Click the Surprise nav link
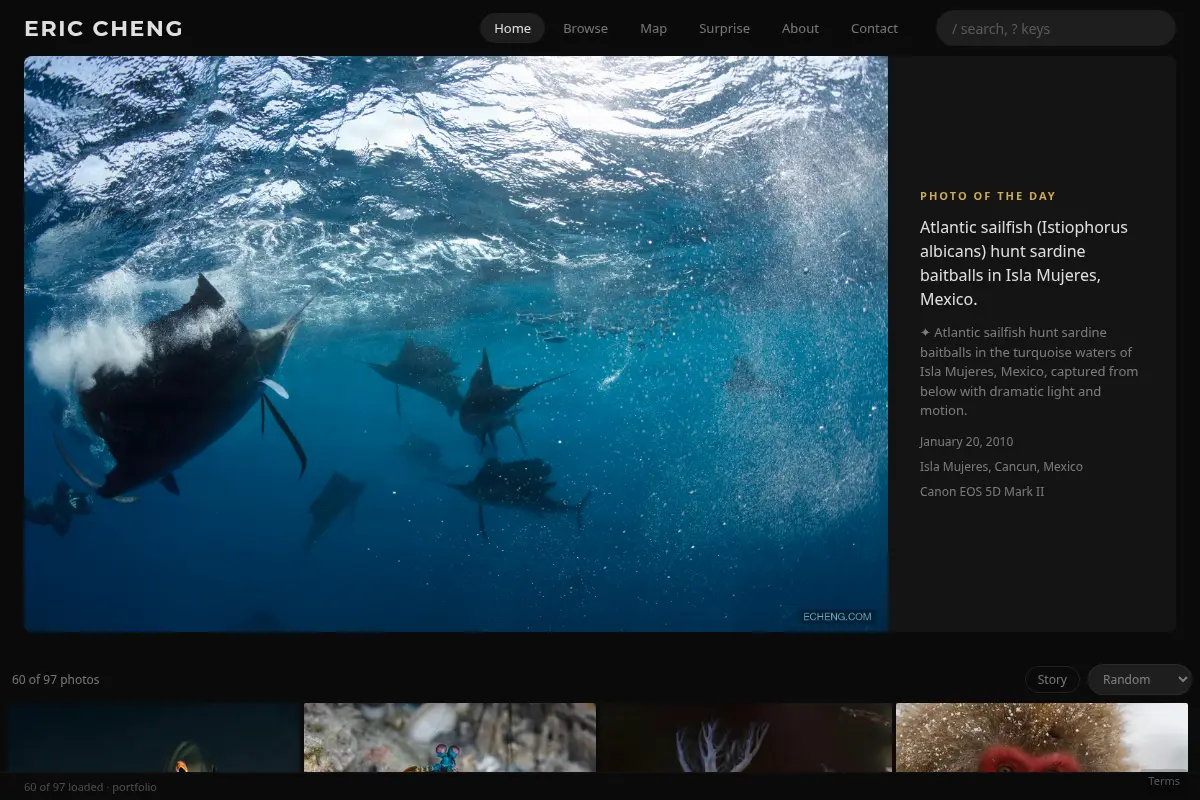The width and height of the screenshot is (1200, 800). click(724, 28)
